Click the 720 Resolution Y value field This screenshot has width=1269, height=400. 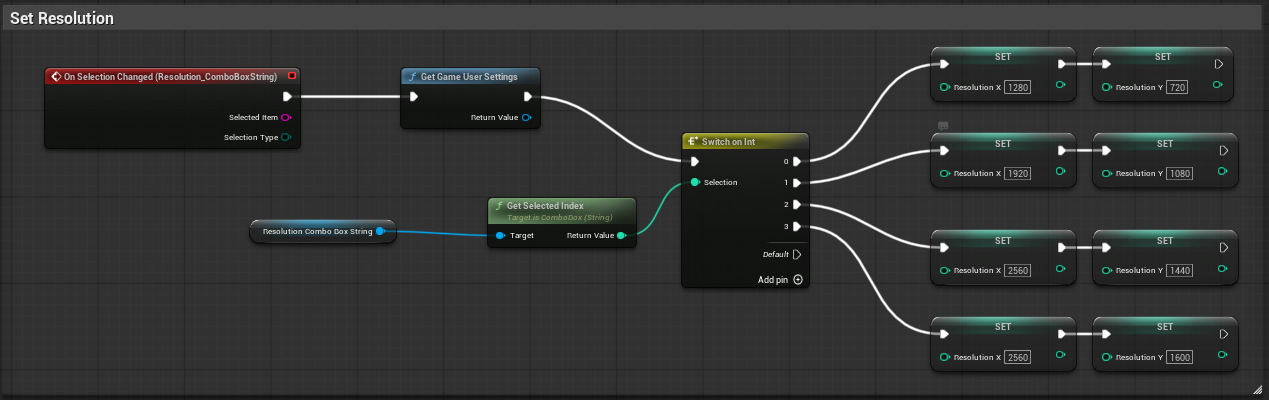click(1177, 87)
